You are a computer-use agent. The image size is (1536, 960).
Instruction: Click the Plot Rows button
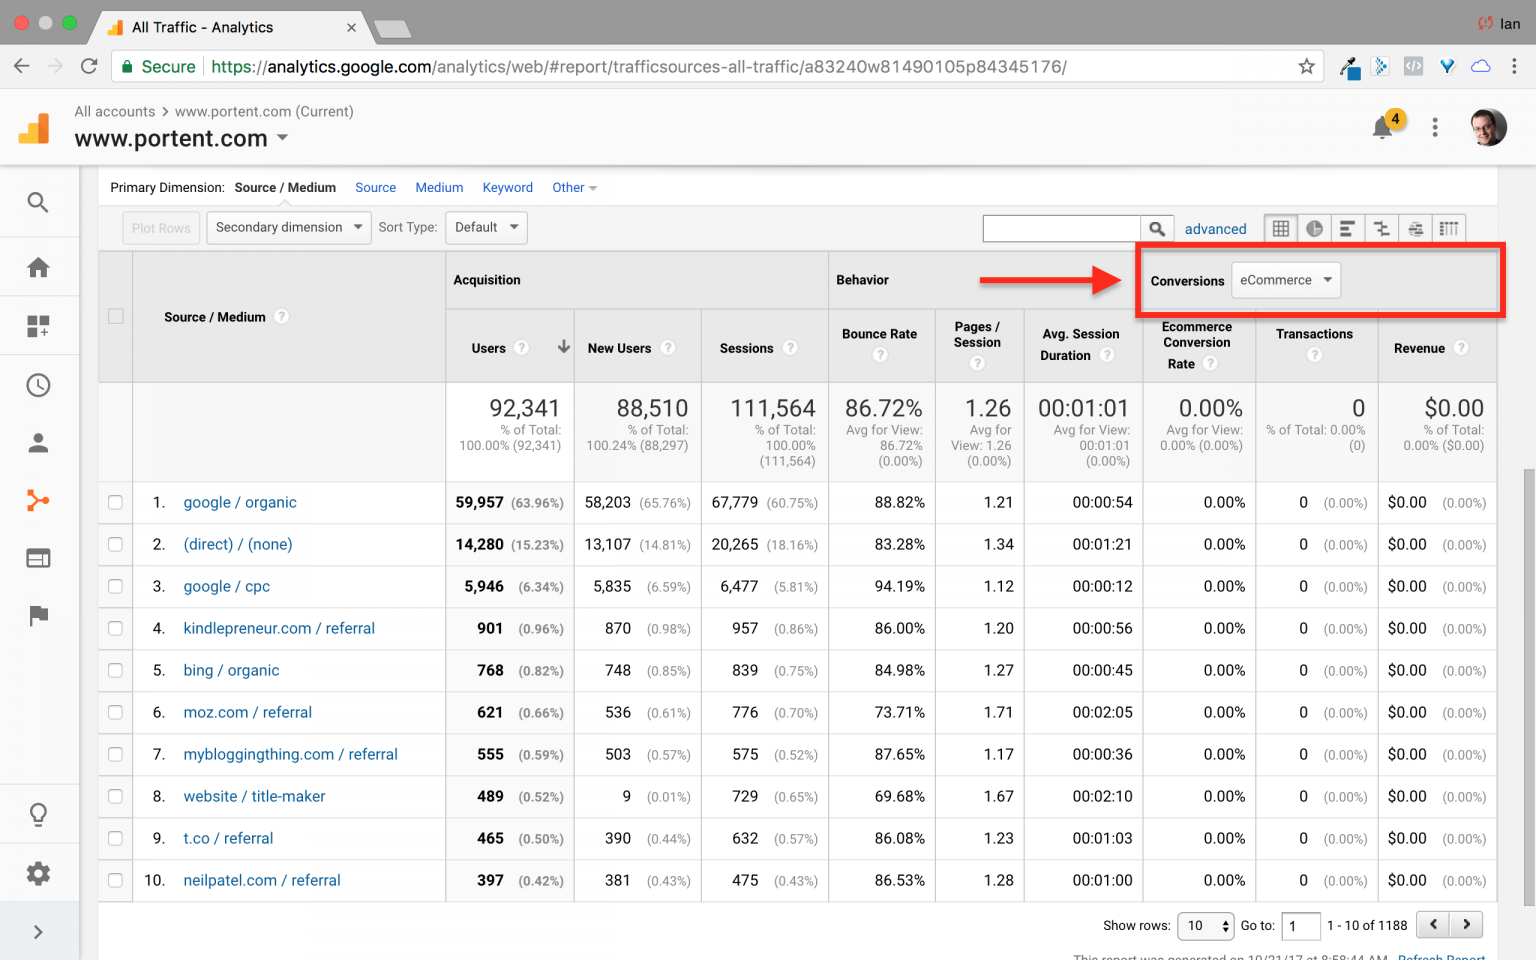click(161, 228)
